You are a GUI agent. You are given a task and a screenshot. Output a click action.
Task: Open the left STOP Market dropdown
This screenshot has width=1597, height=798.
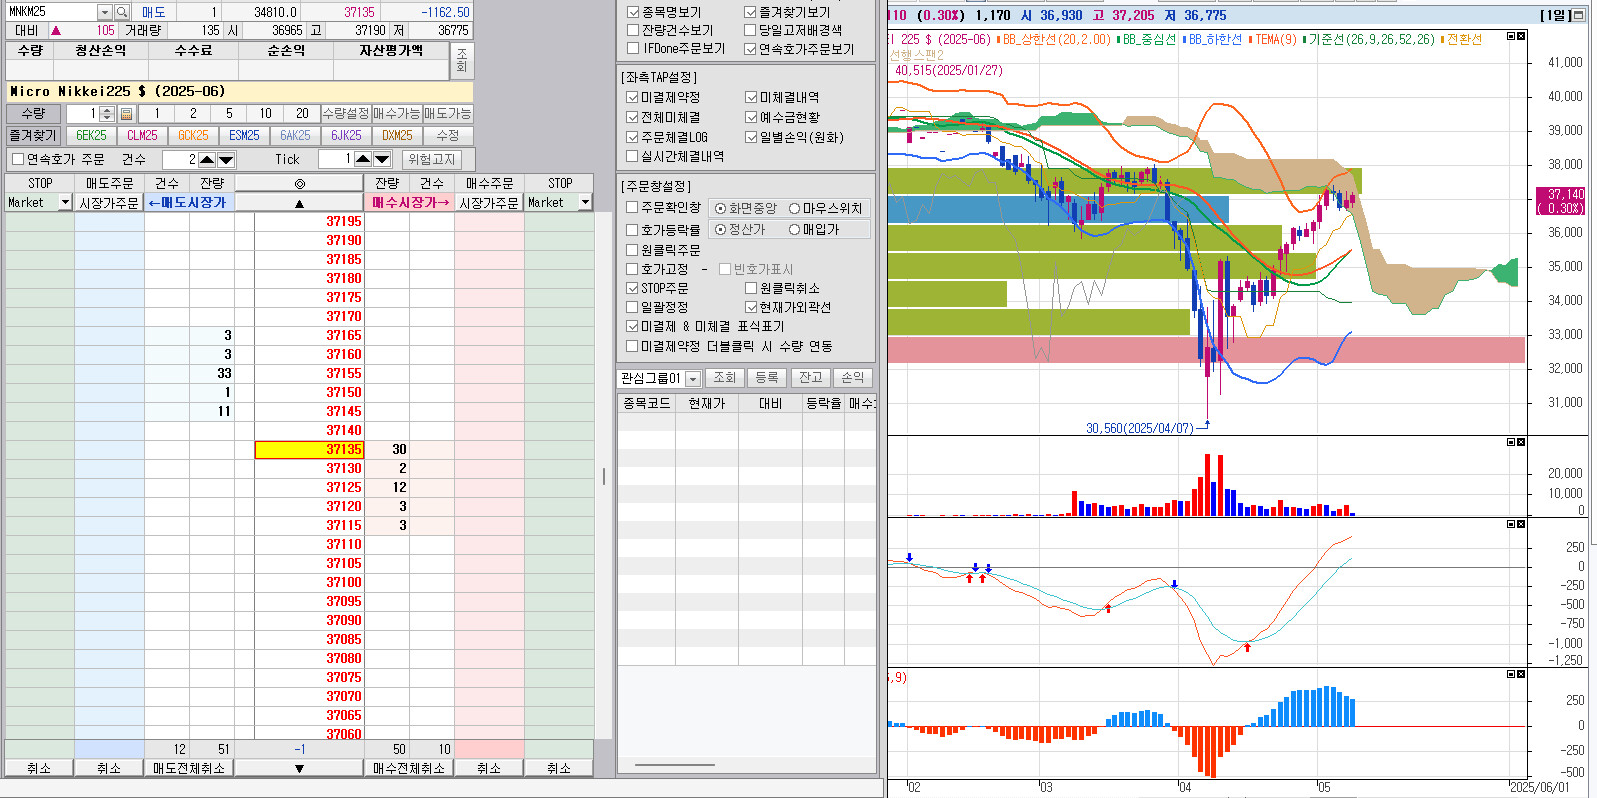click(x=65, y=203)
